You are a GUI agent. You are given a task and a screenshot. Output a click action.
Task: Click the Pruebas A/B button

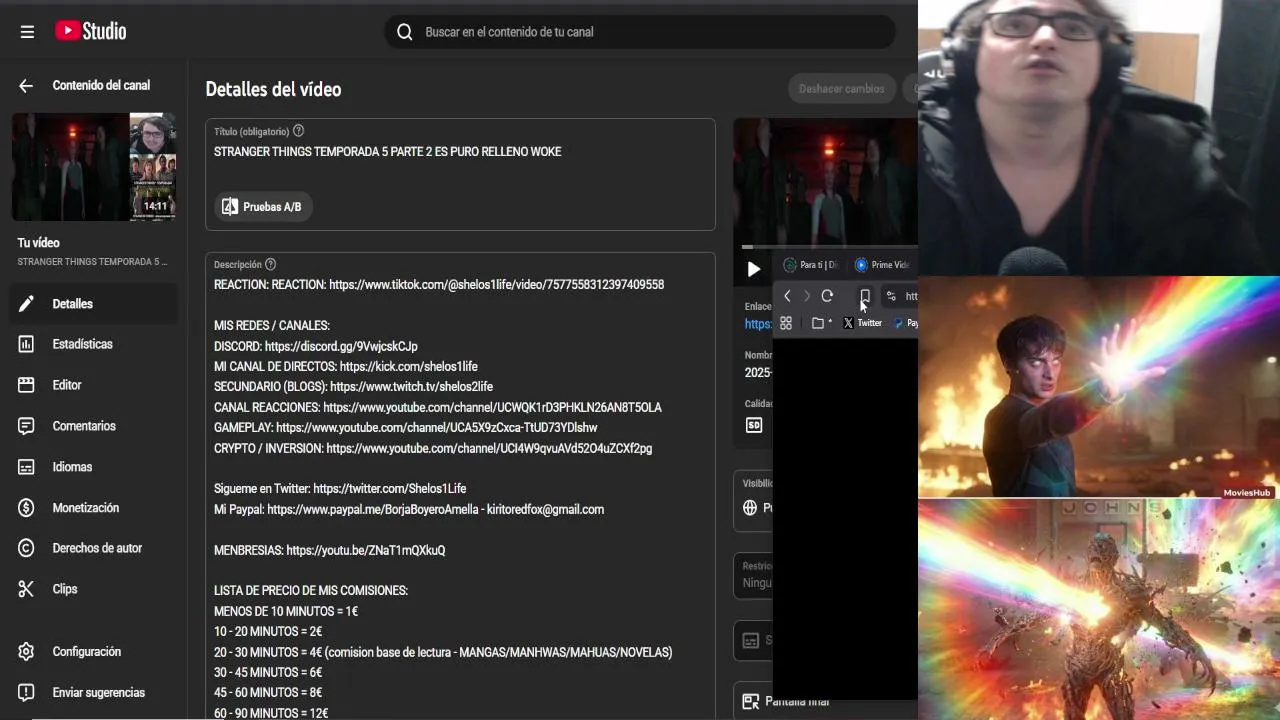[x=263, y=207]
